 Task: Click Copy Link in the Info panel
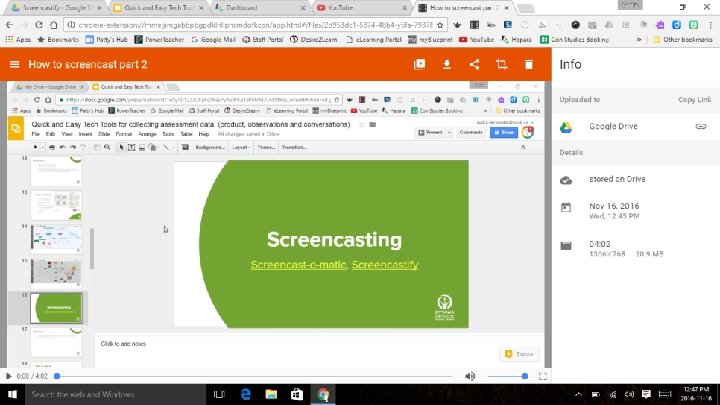[x=694, y=100]
